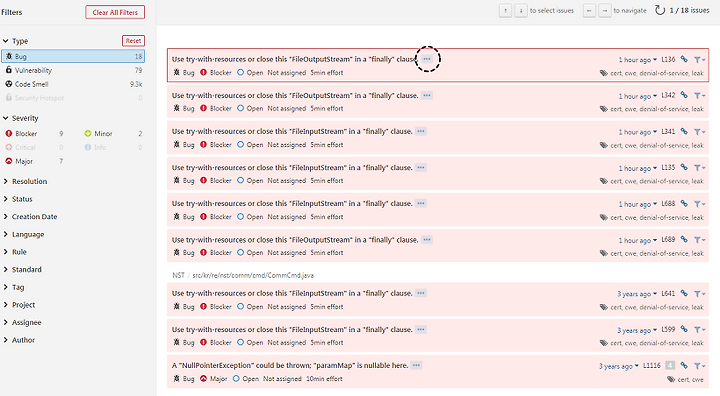
Task: Expand the Project filter
Action: pyautogui.click(x=19, y=305)
